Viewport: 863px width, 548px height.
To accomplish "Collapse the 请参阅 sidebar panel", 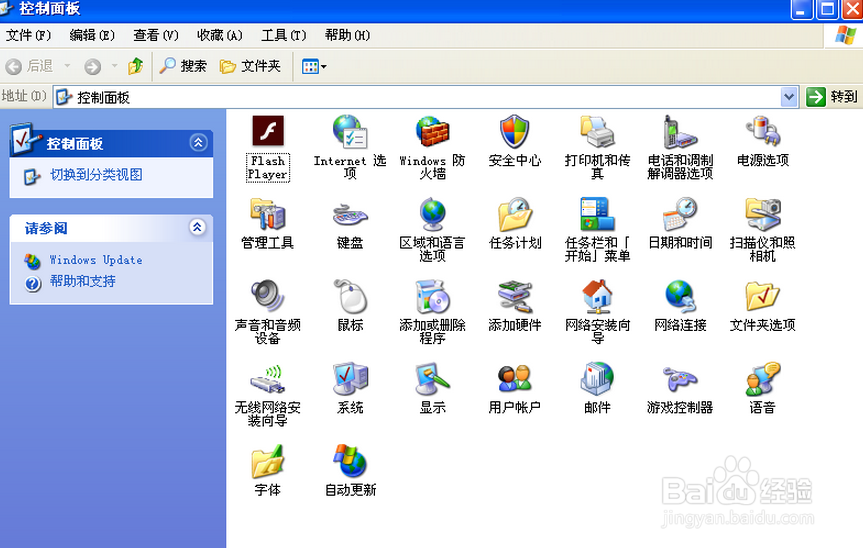I will point(197,227).
